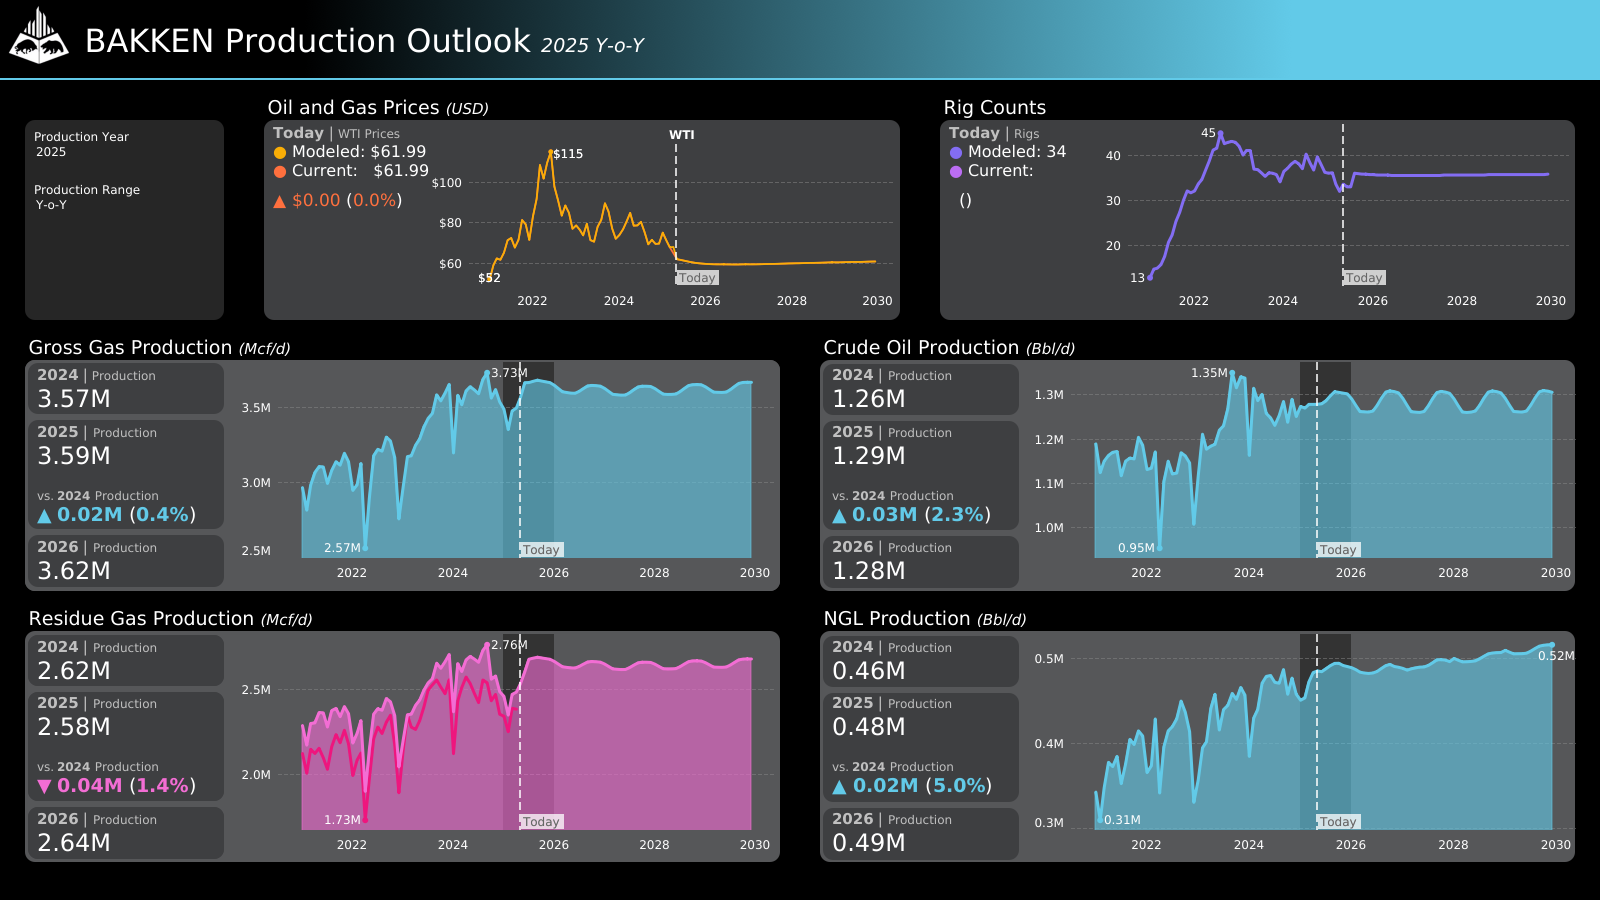The height and width of the screenshot is (900, 1600).
Task: Select the 2025 crude oil 1.29M value
Action: [869, 456]
